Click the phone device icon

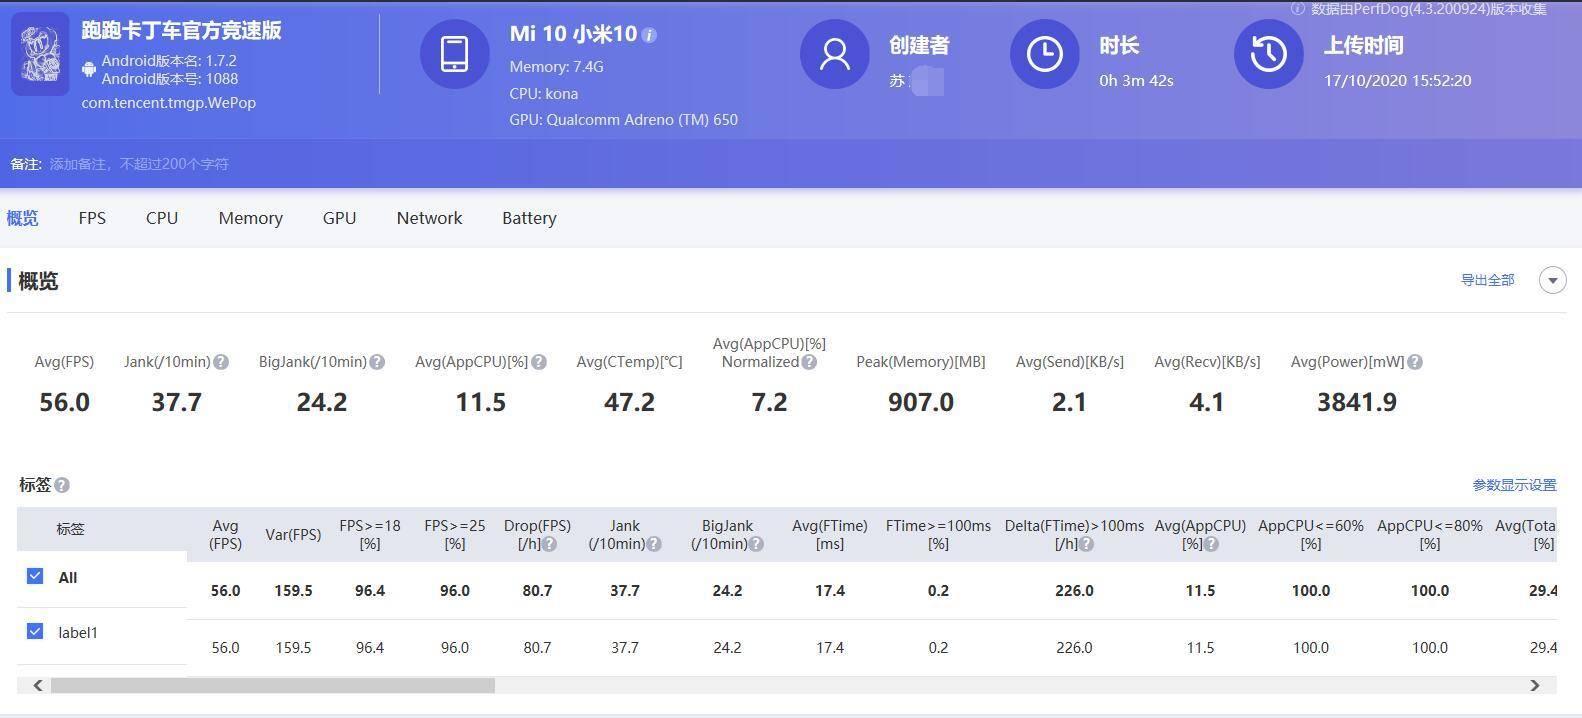[x=454, y=54]
